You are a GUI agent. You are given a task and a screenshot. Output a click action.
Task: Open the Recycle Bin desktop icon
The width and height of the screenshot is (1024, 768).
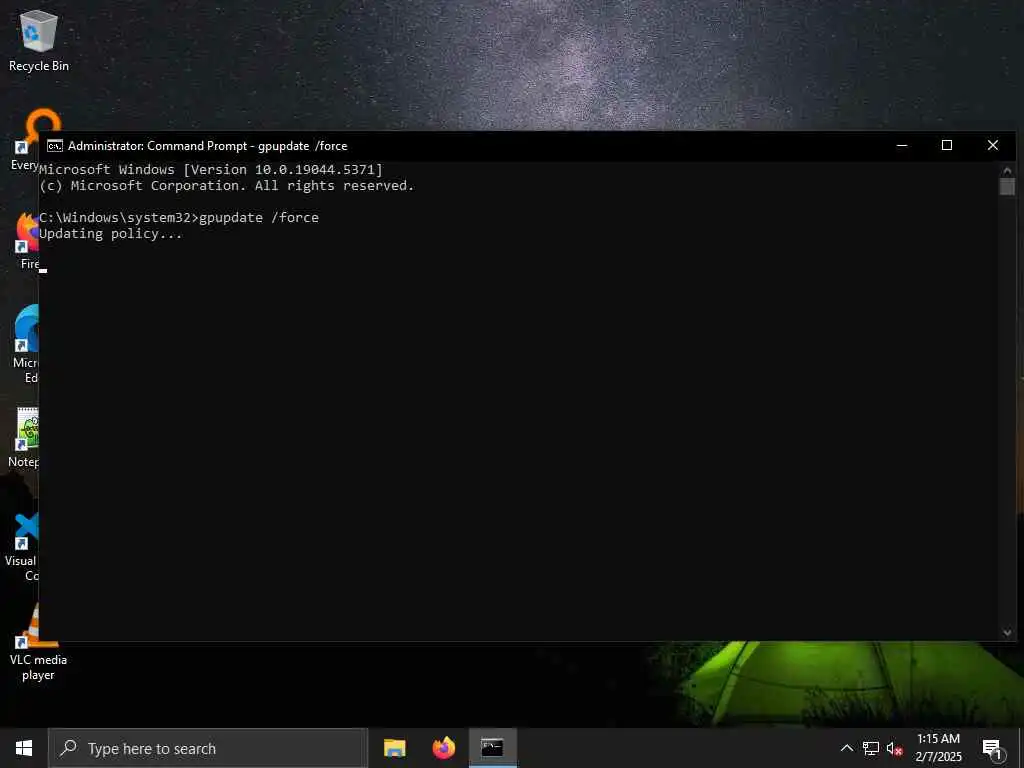39,40
